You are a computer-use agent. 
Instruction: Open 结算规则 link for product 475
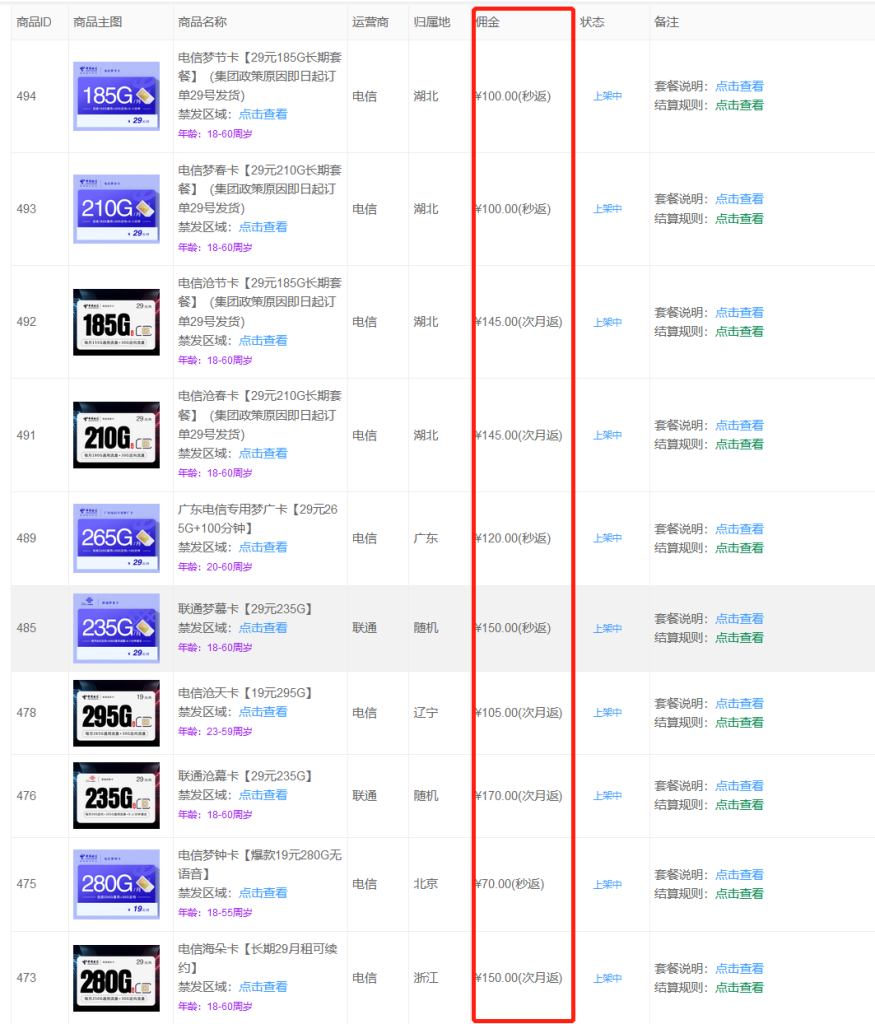coord(739,894)
